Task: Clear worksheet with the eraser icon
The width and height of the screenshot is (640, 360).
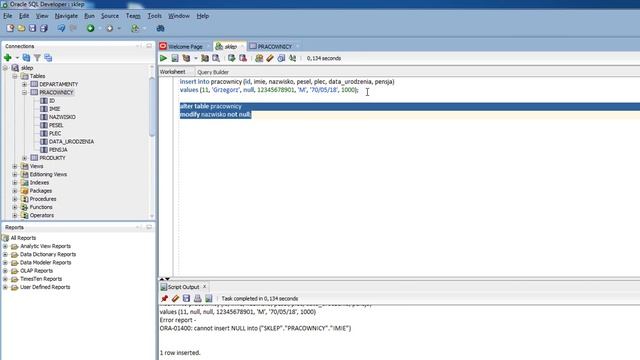Action: click(x=270, y=58)
